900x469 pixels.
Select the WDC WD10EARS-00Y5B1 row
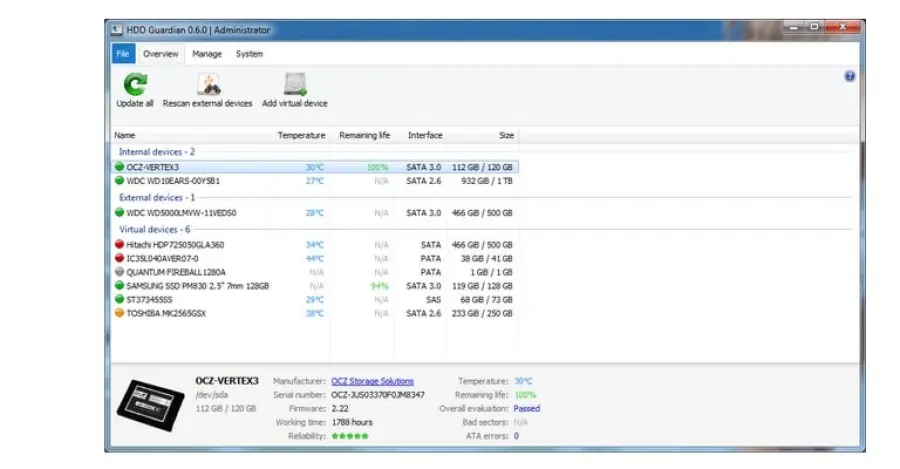(x=315, y=181)
